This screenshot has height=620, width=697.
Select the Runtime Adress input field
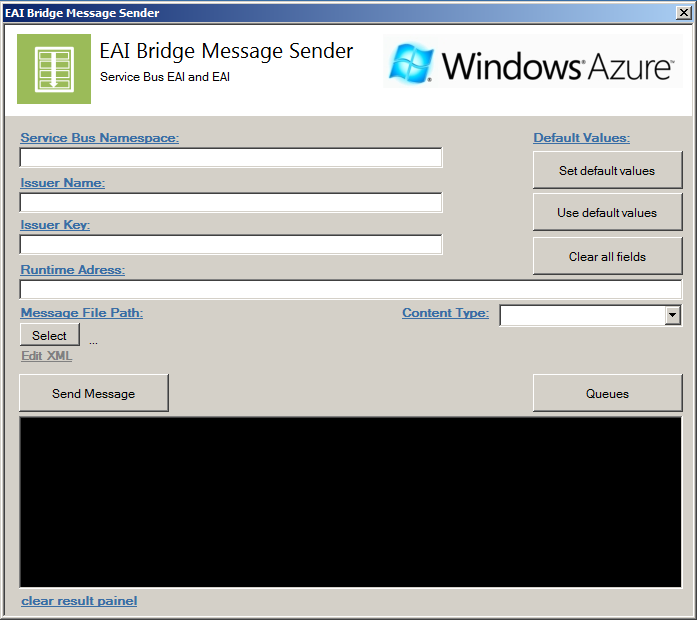tap(350, 290)
